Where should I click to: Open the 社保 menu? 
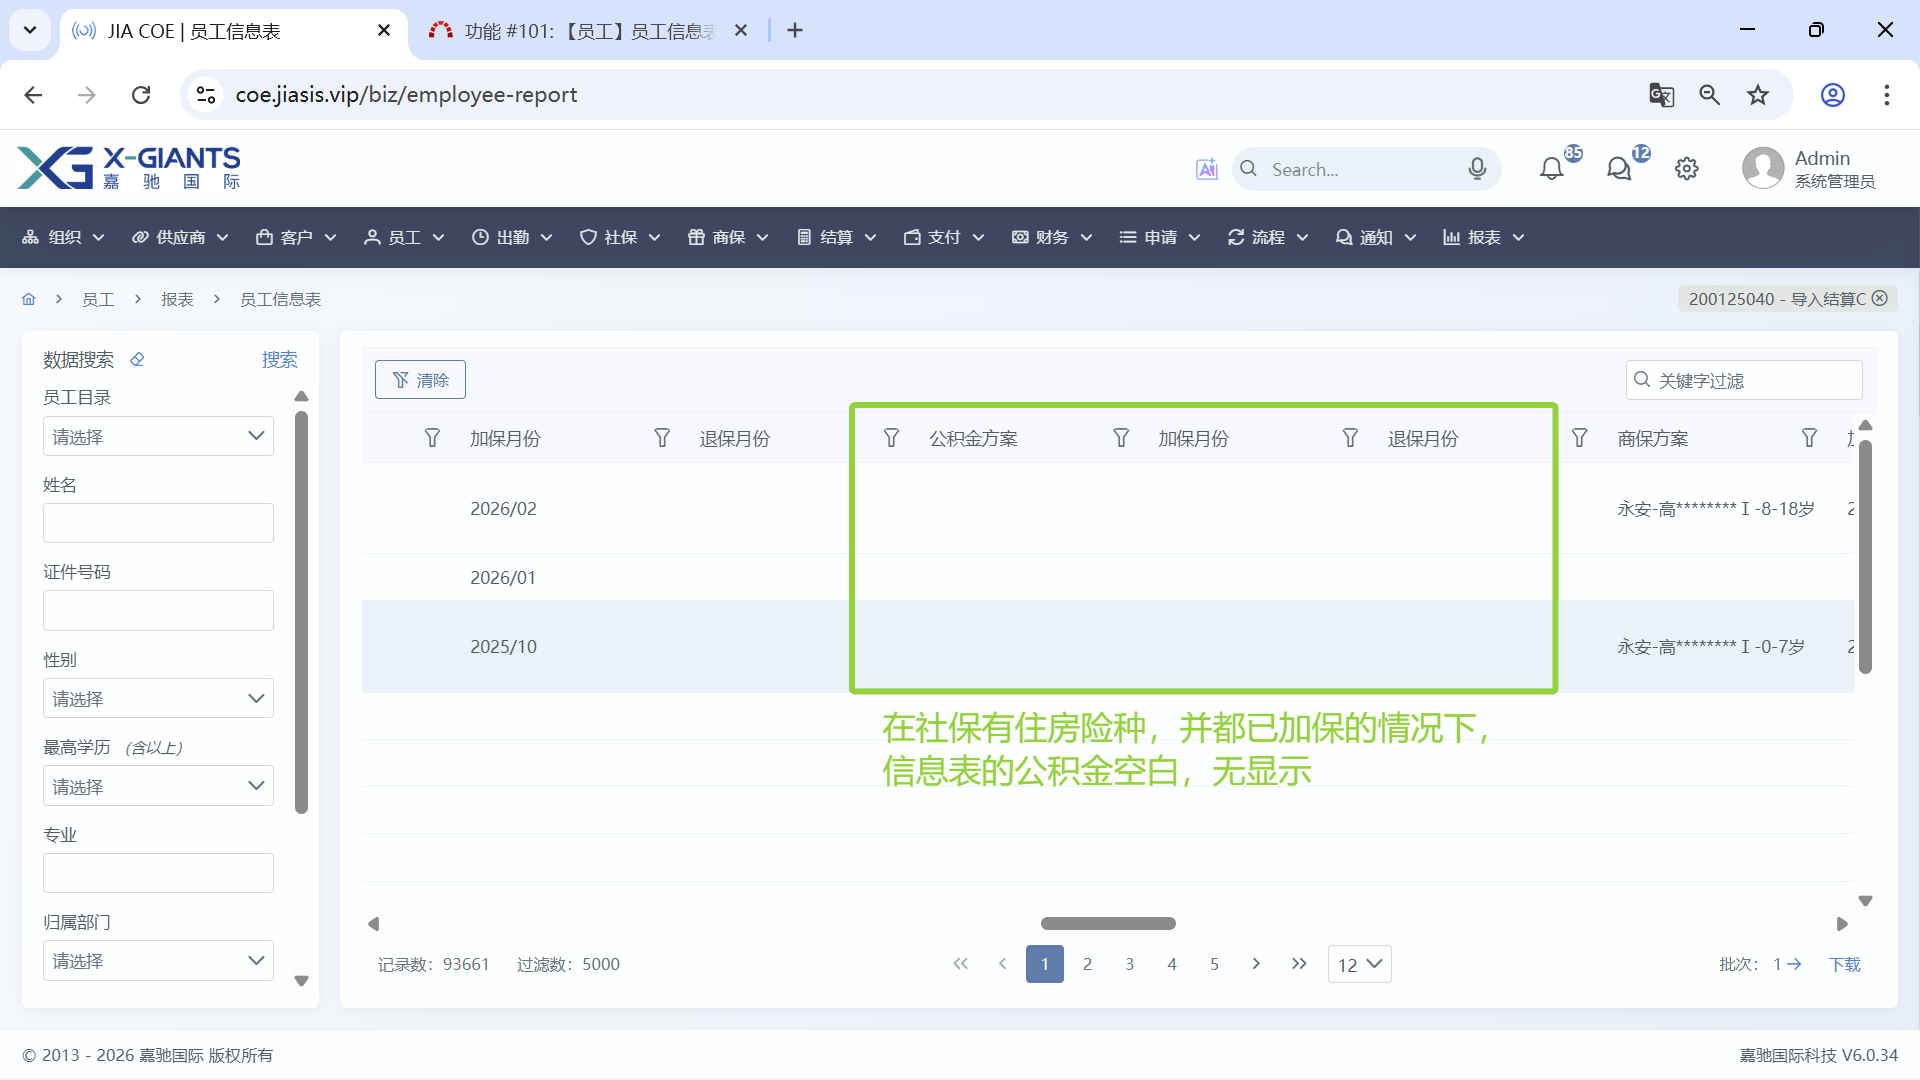[620, 237]
